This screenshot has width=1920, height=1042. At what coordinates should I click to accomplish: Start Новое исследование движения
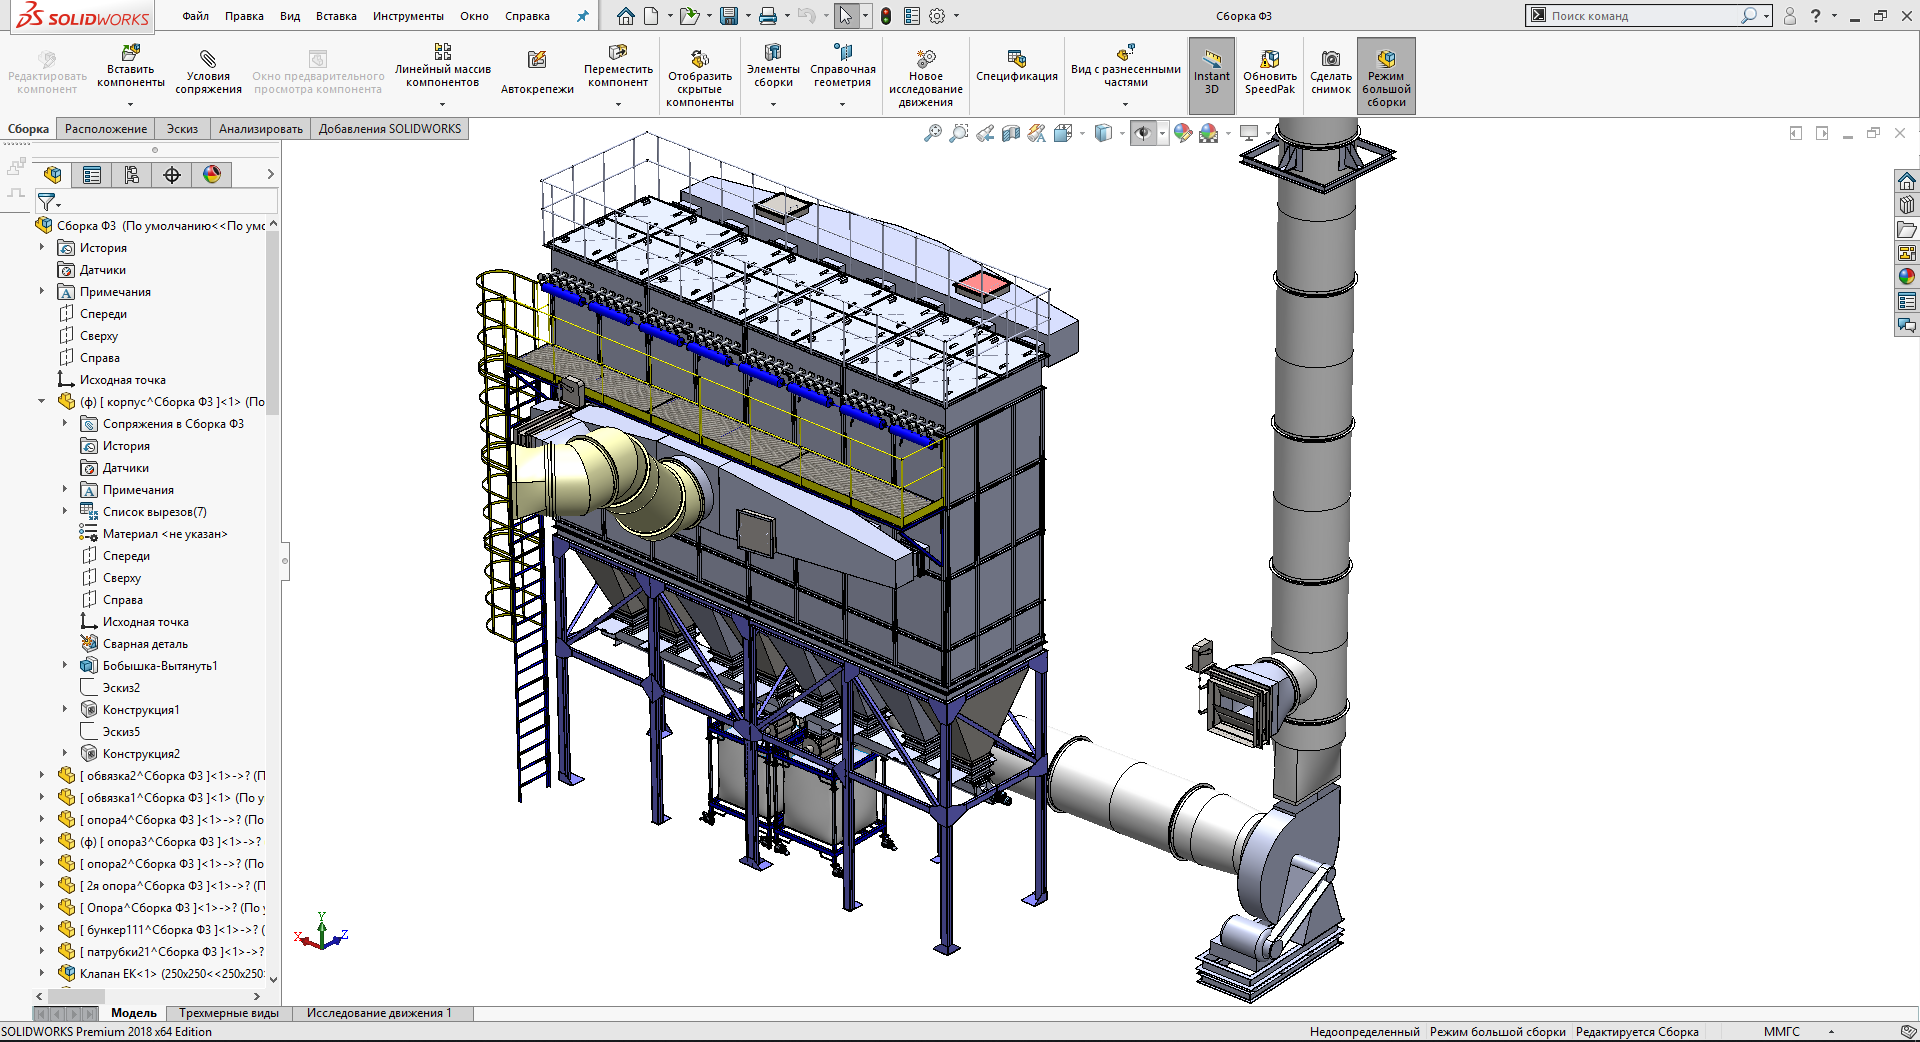(x=925, y=60)
